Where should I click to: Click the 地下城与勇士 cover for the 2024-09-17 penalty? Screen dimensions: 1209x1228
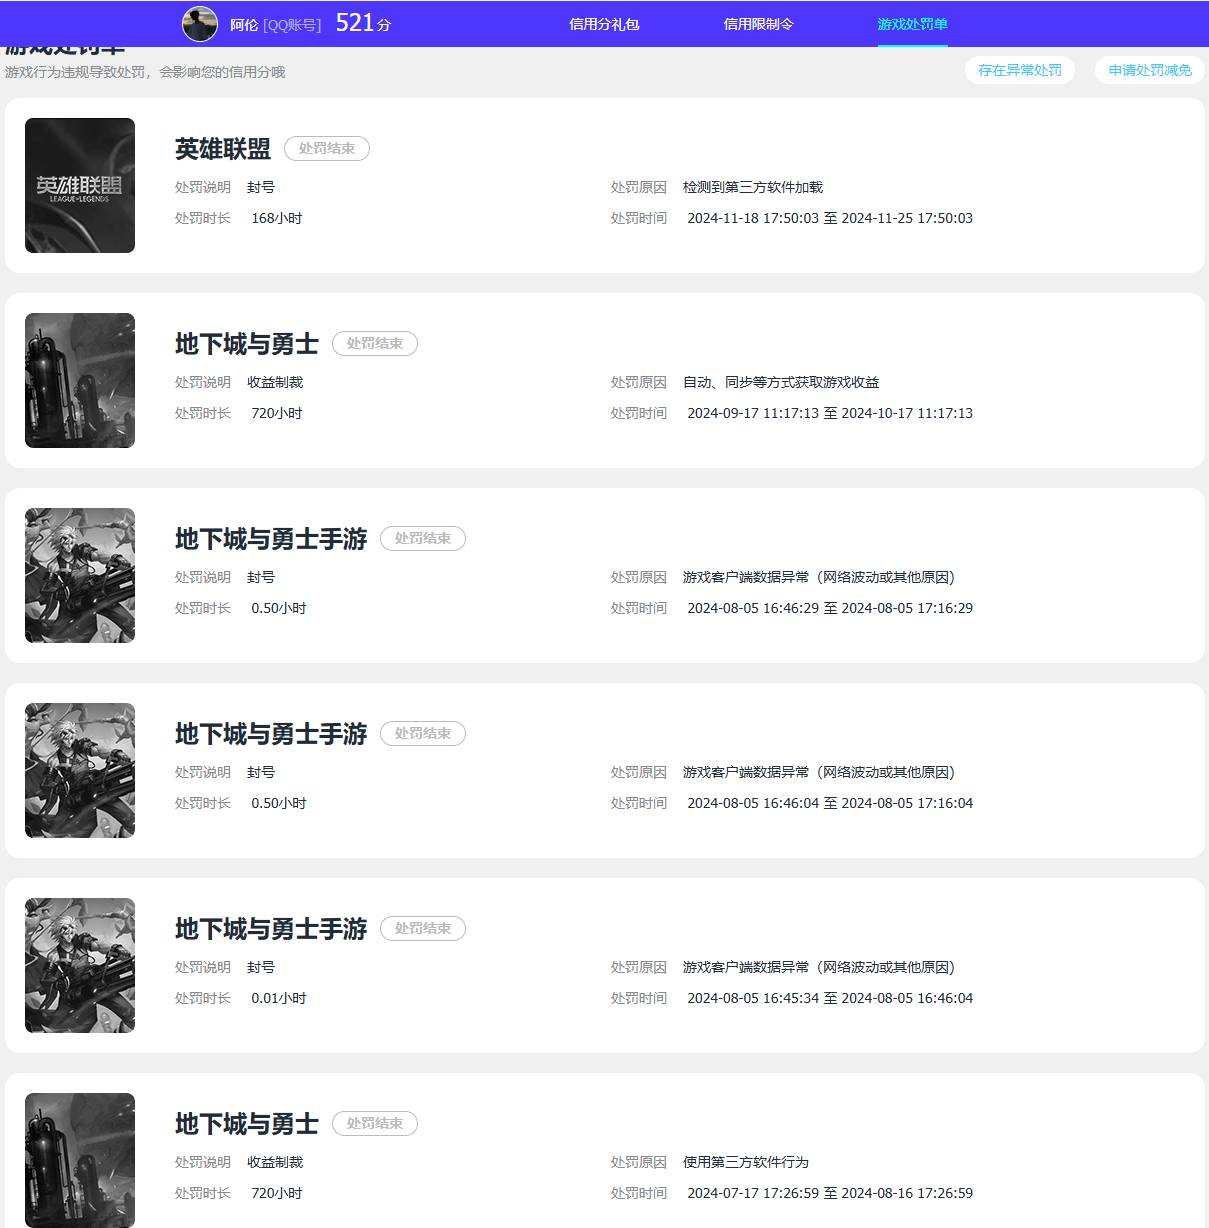(x=80, y=380)
